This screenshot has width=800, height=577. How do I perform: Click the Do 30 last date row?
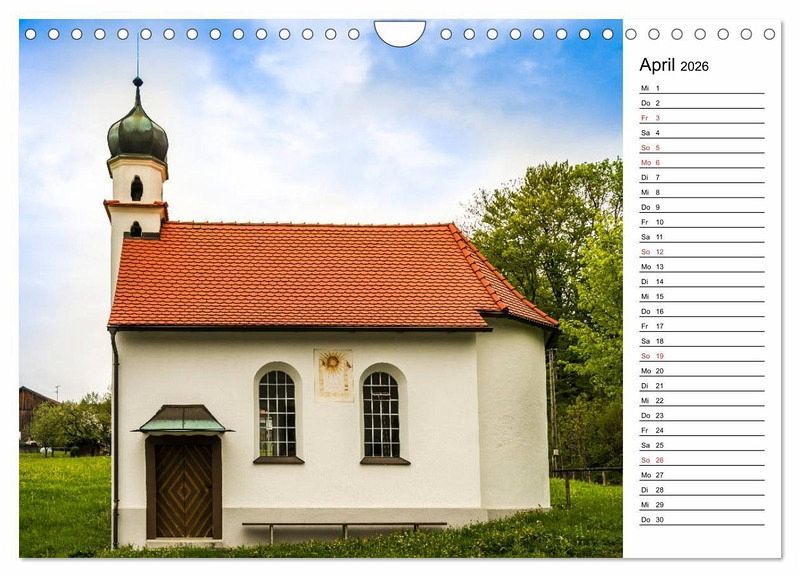tap(701, 519)
